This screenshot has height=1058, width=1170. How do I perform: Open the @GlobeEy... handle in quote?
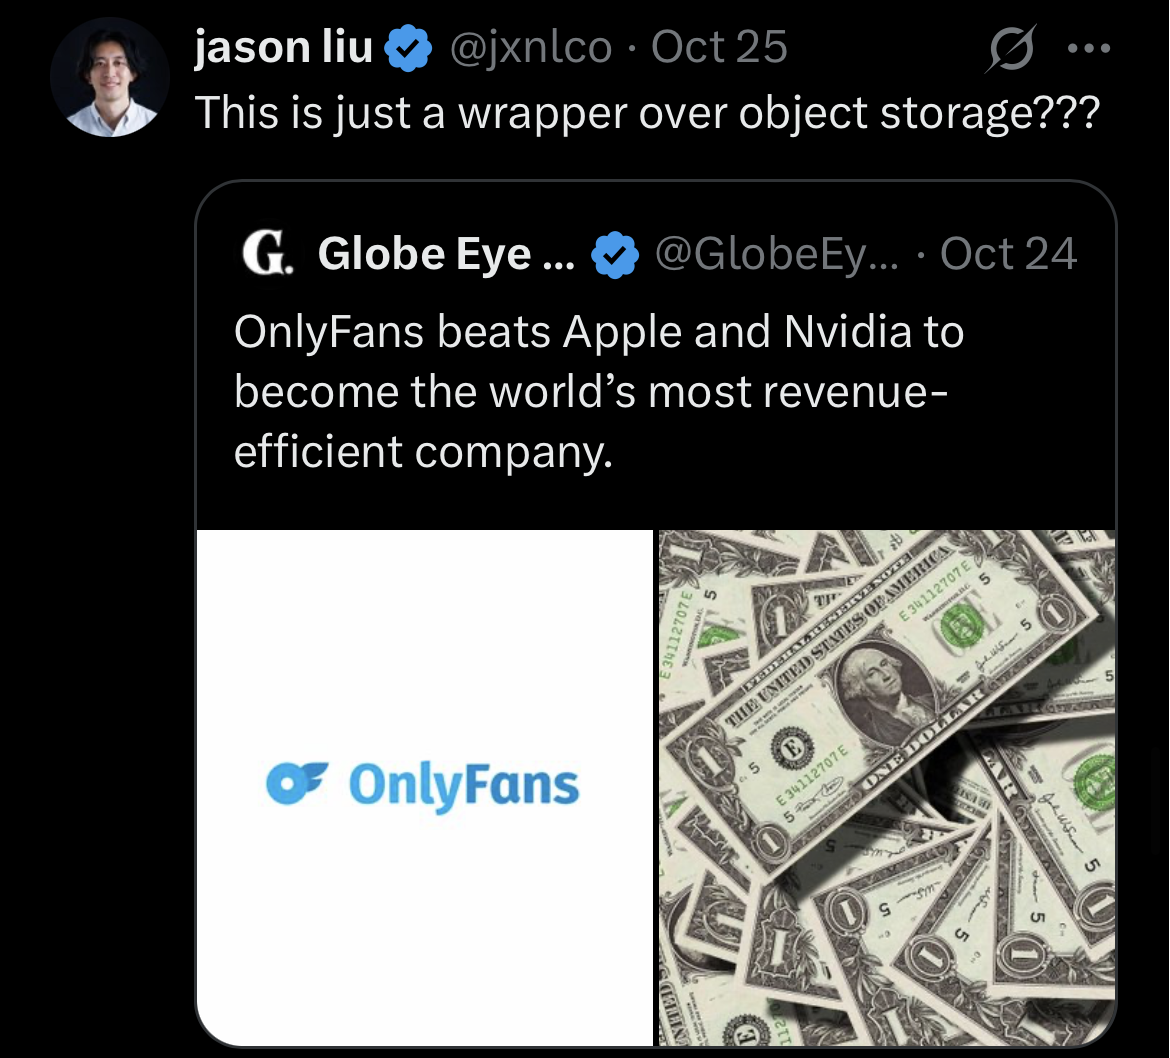(776, 254)
